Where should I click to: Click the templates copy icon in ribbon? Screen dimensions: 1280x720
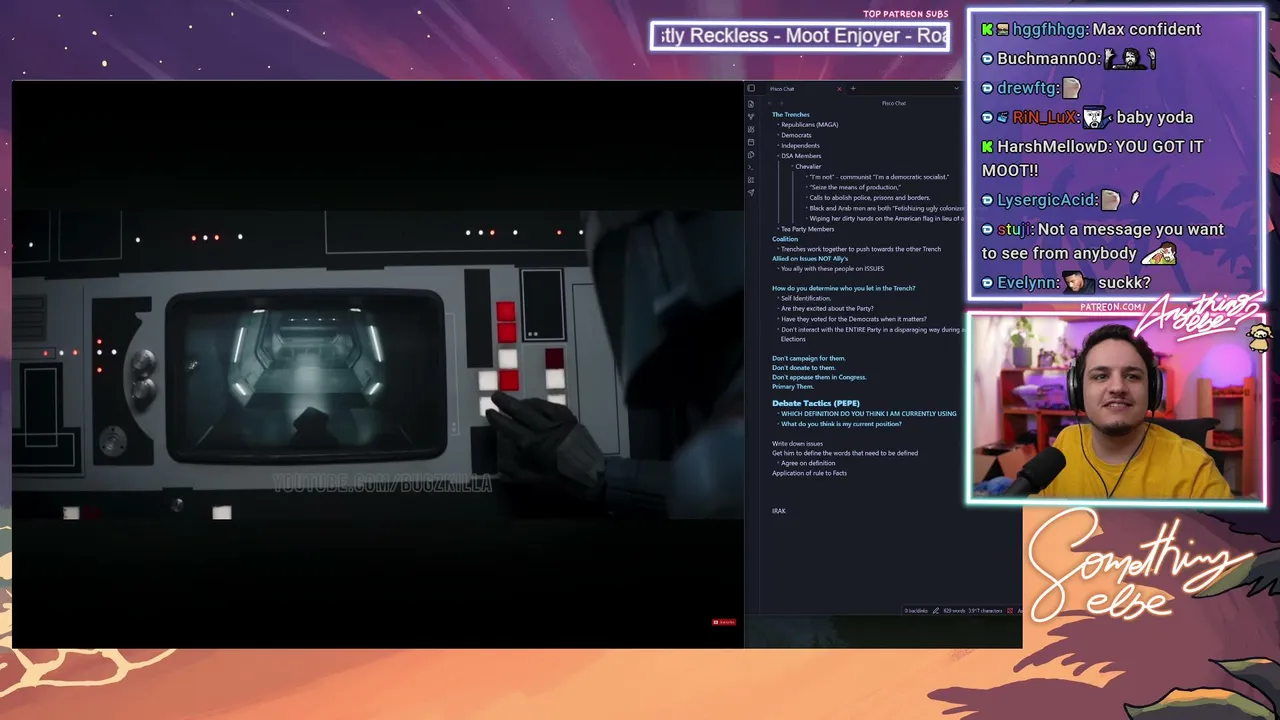751,155
